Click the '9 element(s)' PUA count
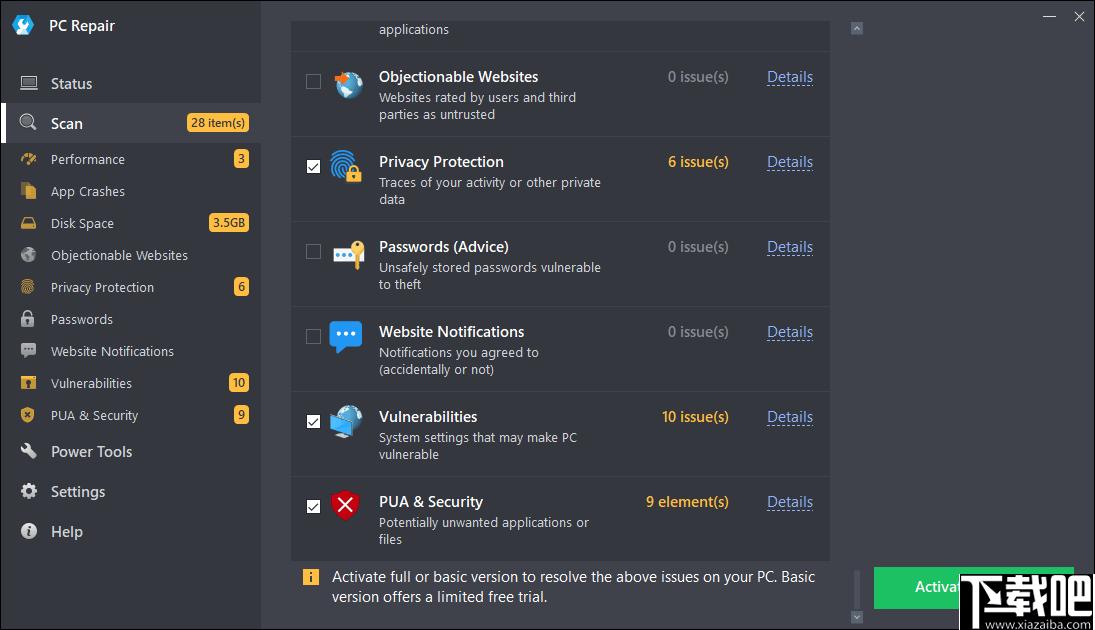This screenshot has width=1095, height=630. pyautogui.click(x=687, y=502)
